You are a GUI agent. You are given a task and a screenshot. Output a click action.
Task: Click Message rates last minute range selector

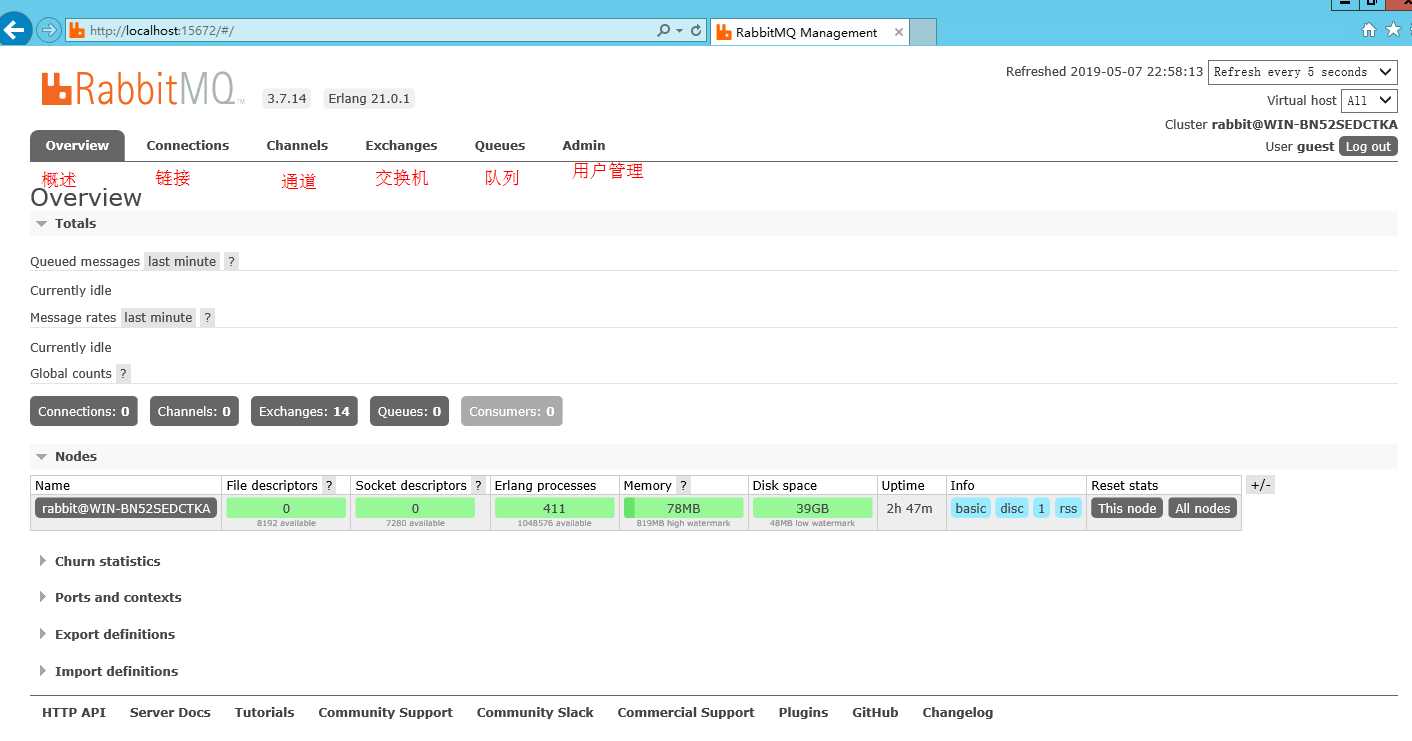pos(158,317)
